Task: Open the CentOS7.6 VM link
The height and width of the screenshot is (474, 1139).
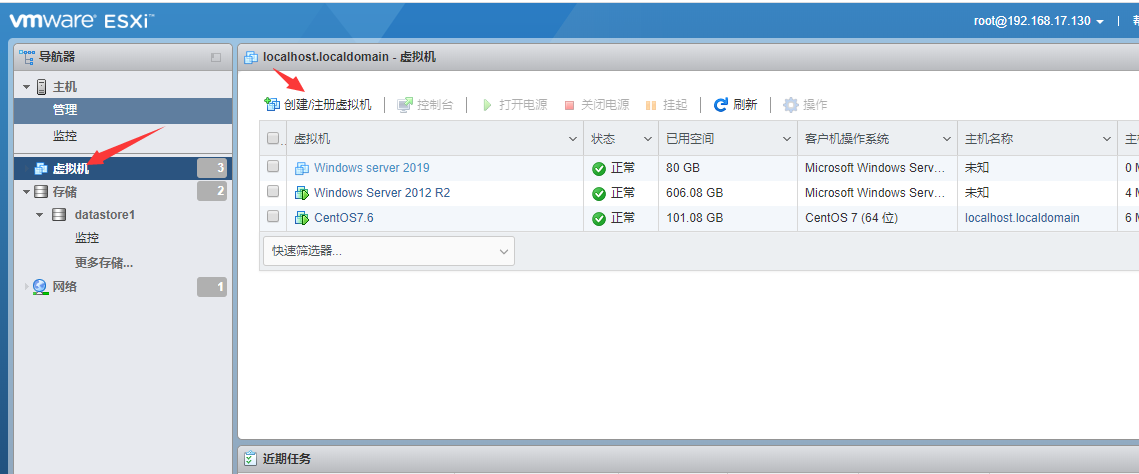Action: click(x=344, y=218)
